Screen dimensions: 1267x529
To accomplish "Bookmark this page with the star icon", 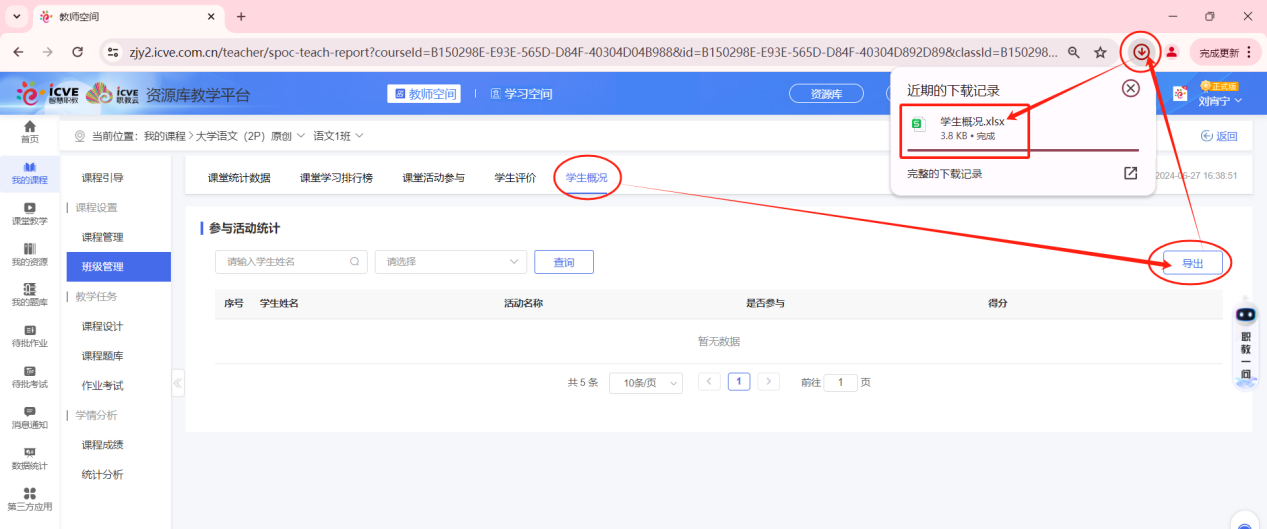I will click(x=1100, y=52).
